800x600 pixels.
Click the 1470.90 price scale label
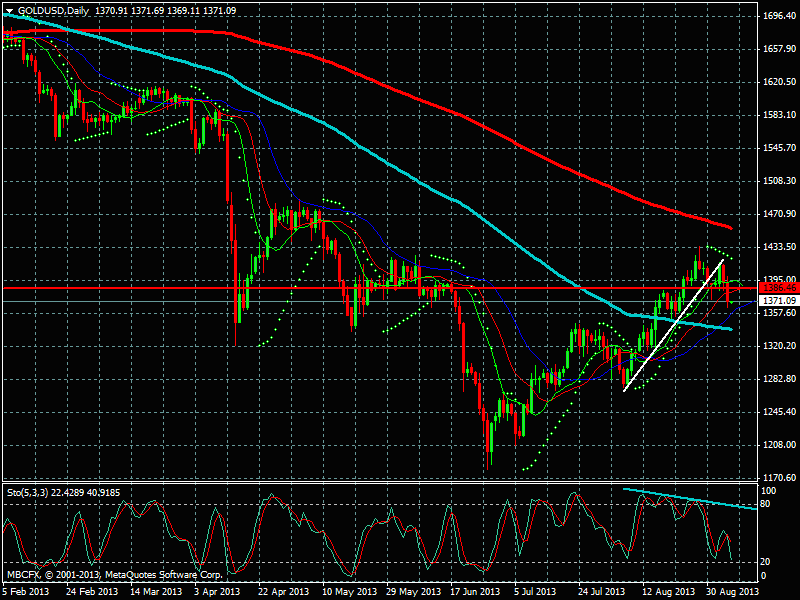coord(776,214)
